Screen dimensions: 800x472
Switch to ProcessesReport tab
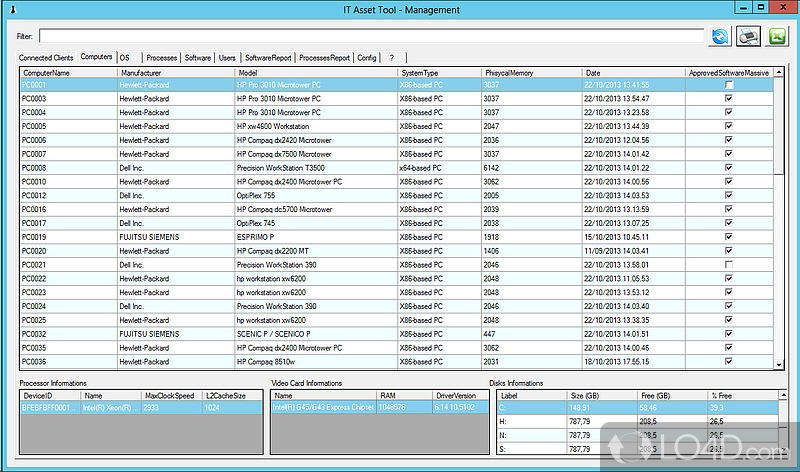324,58
